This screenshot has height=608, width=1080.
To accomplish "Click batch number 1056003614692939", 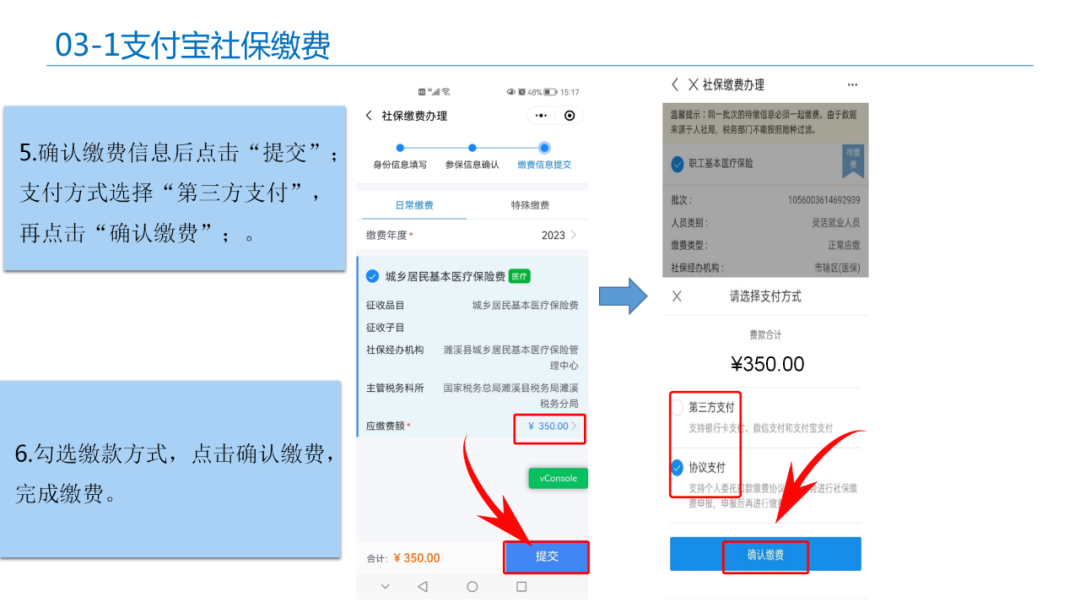I will (x=824, y=200).
